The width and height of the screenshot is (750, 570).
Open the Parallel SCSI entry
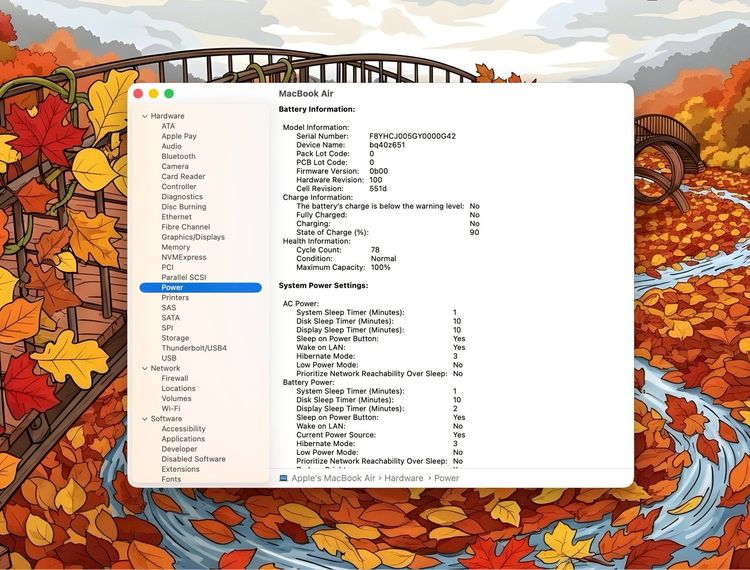[184, 277]
